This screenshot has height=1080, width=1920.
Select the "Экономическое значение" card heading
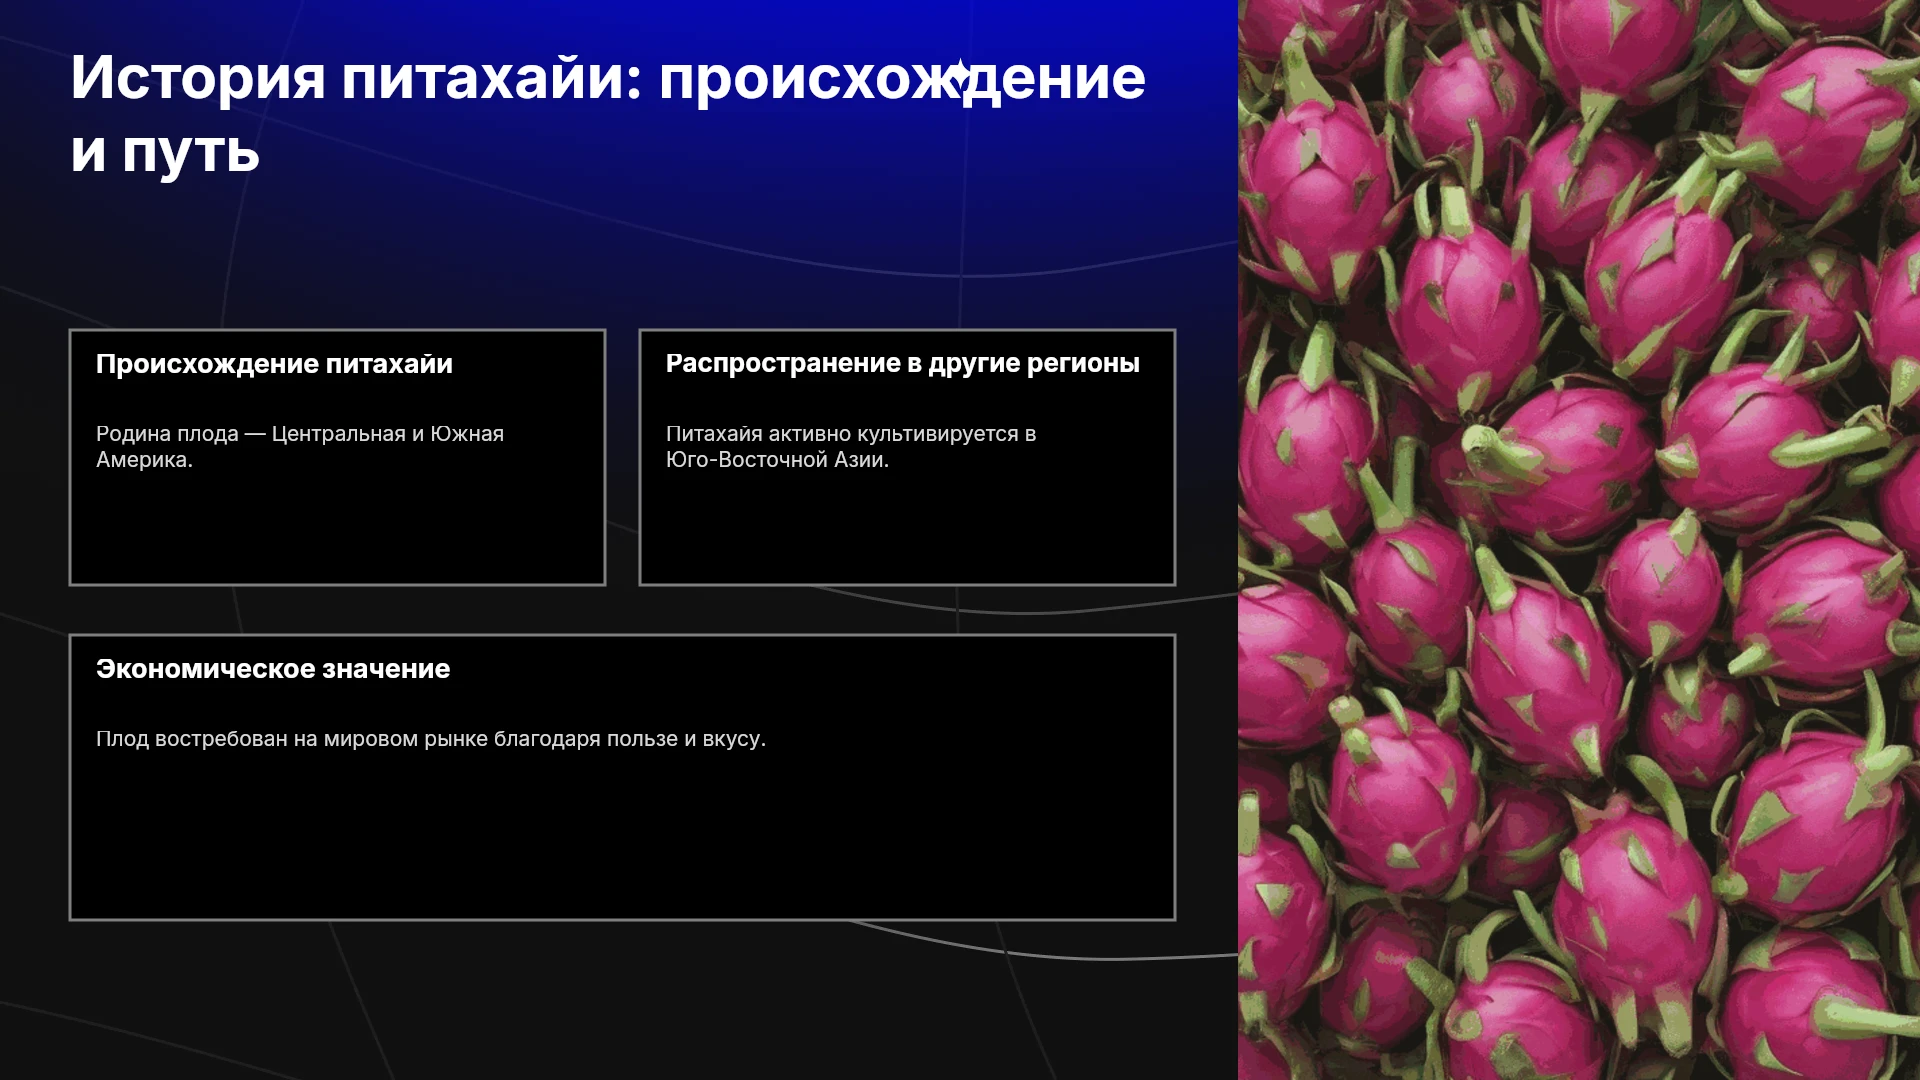pyautogui.click(x=273, y=669)
